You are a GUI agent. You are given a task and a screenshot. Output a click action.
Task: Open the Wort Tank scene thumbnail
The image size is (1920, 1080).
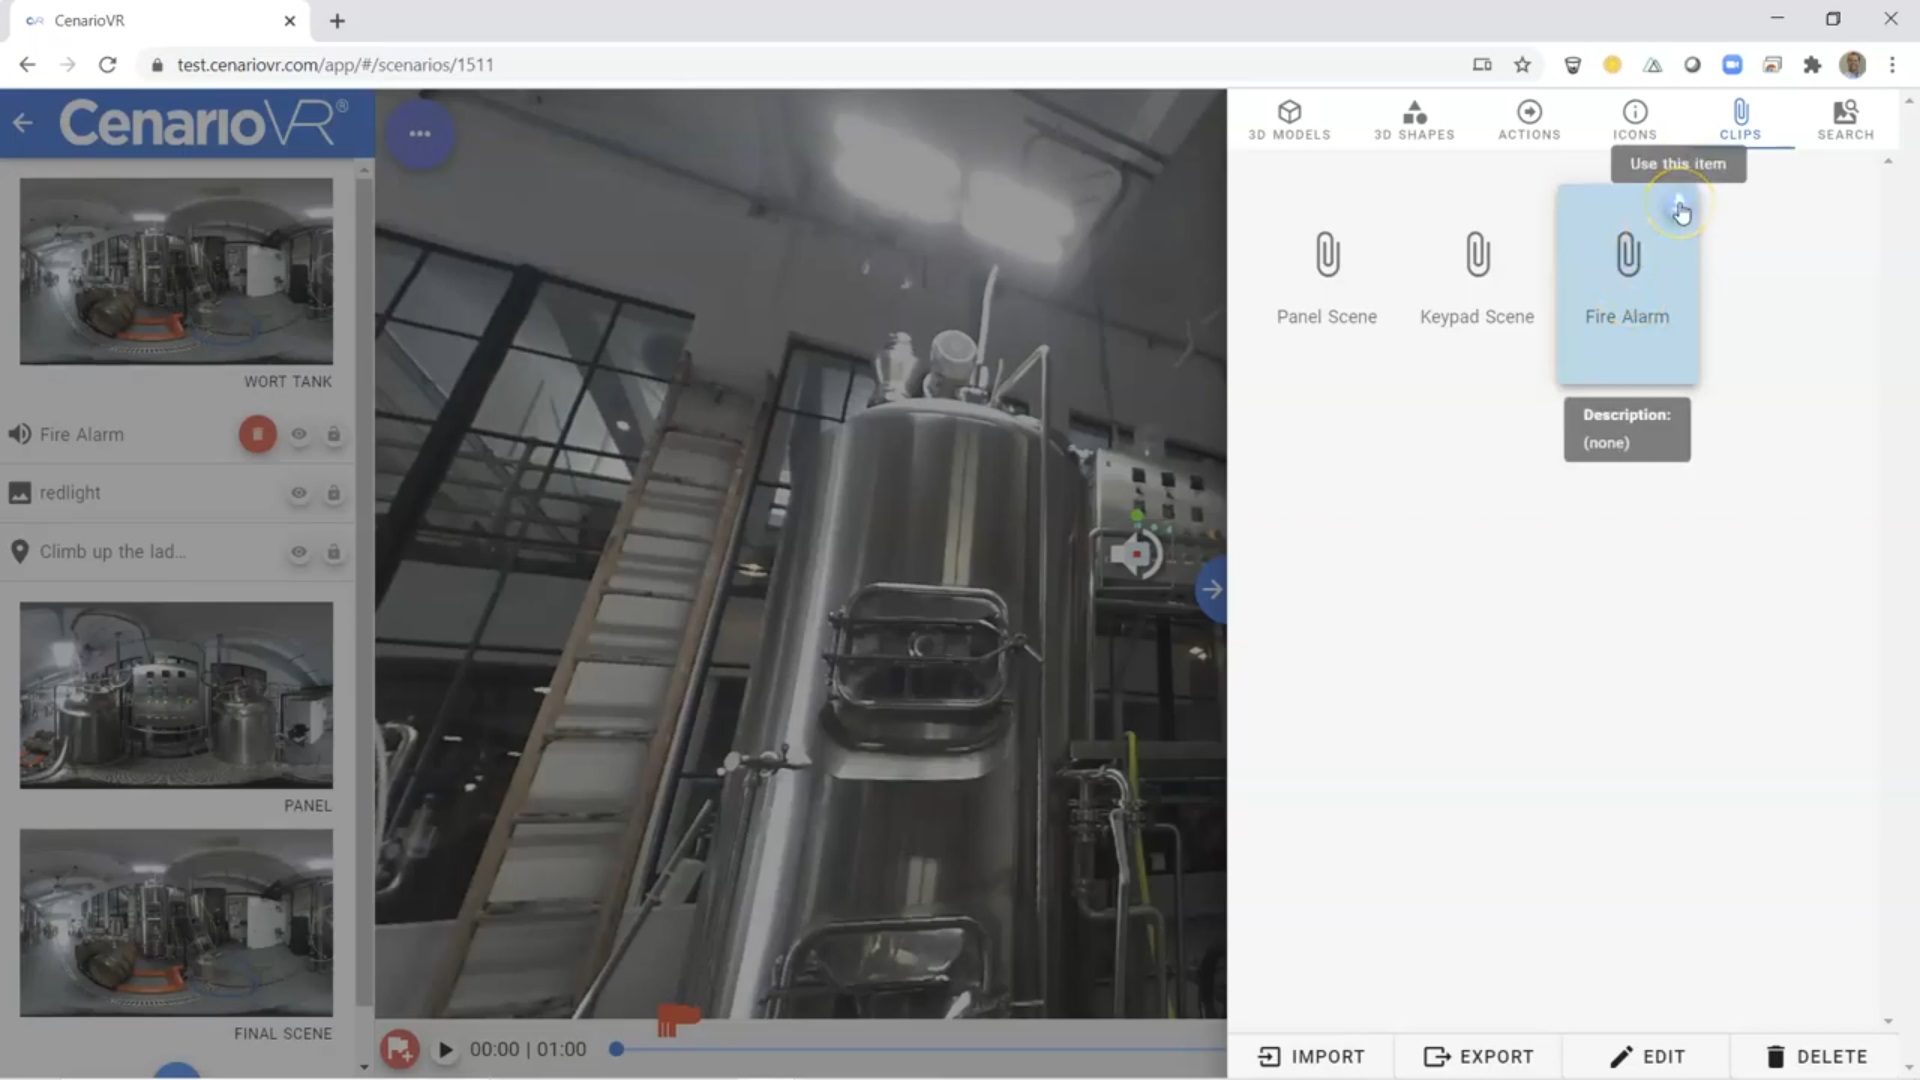(176, 271)
